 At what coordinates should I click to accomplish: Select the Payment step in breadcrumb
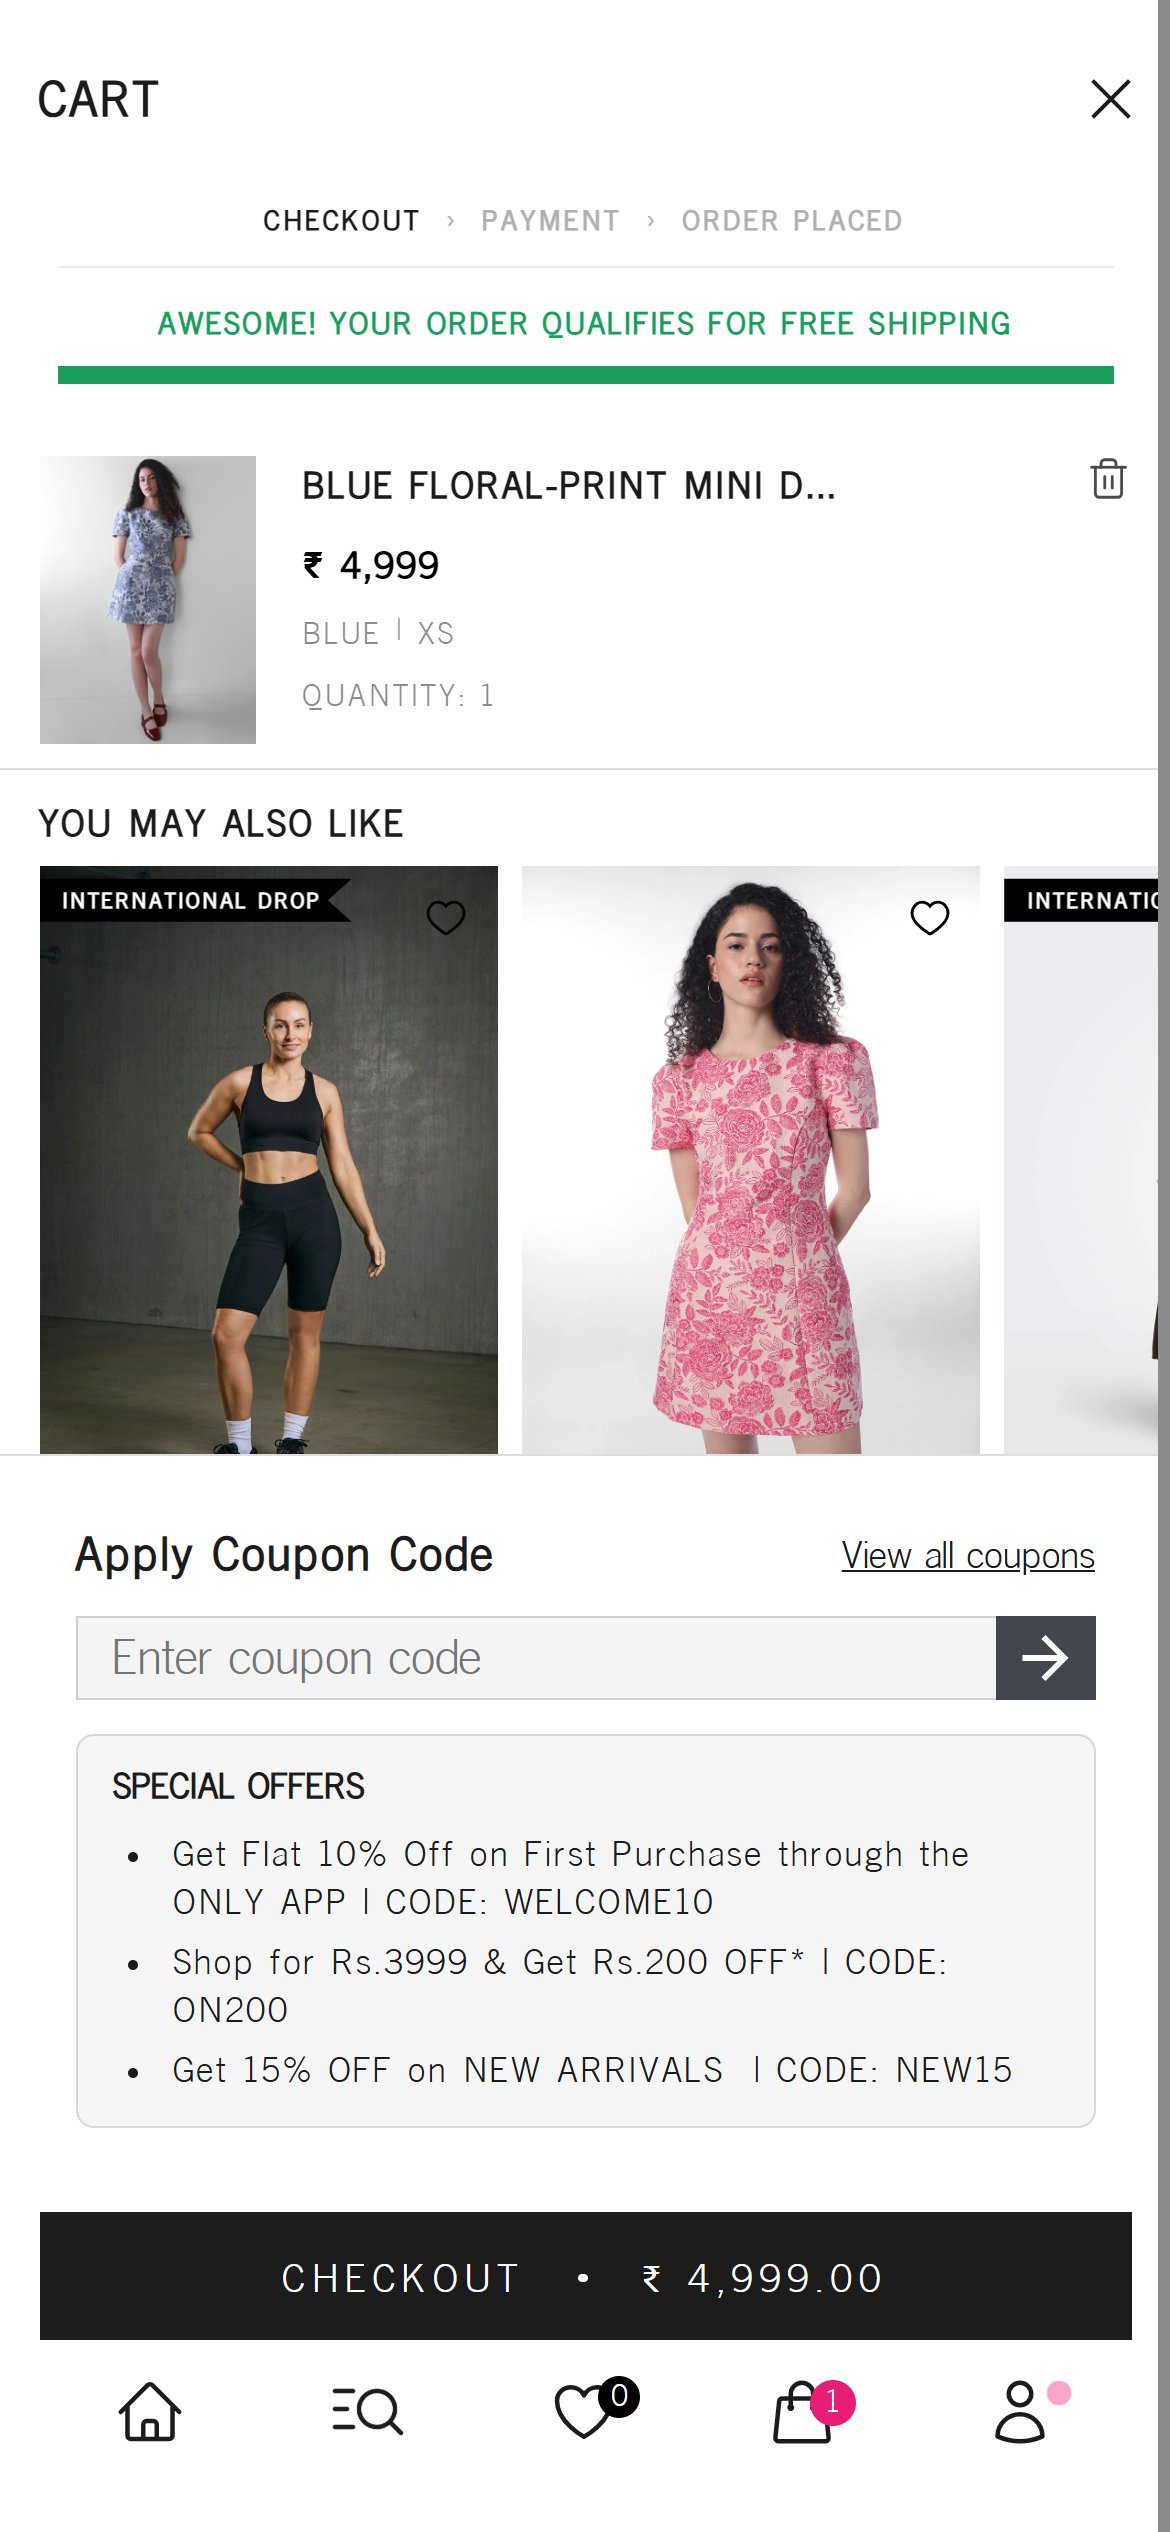point(550,221)
